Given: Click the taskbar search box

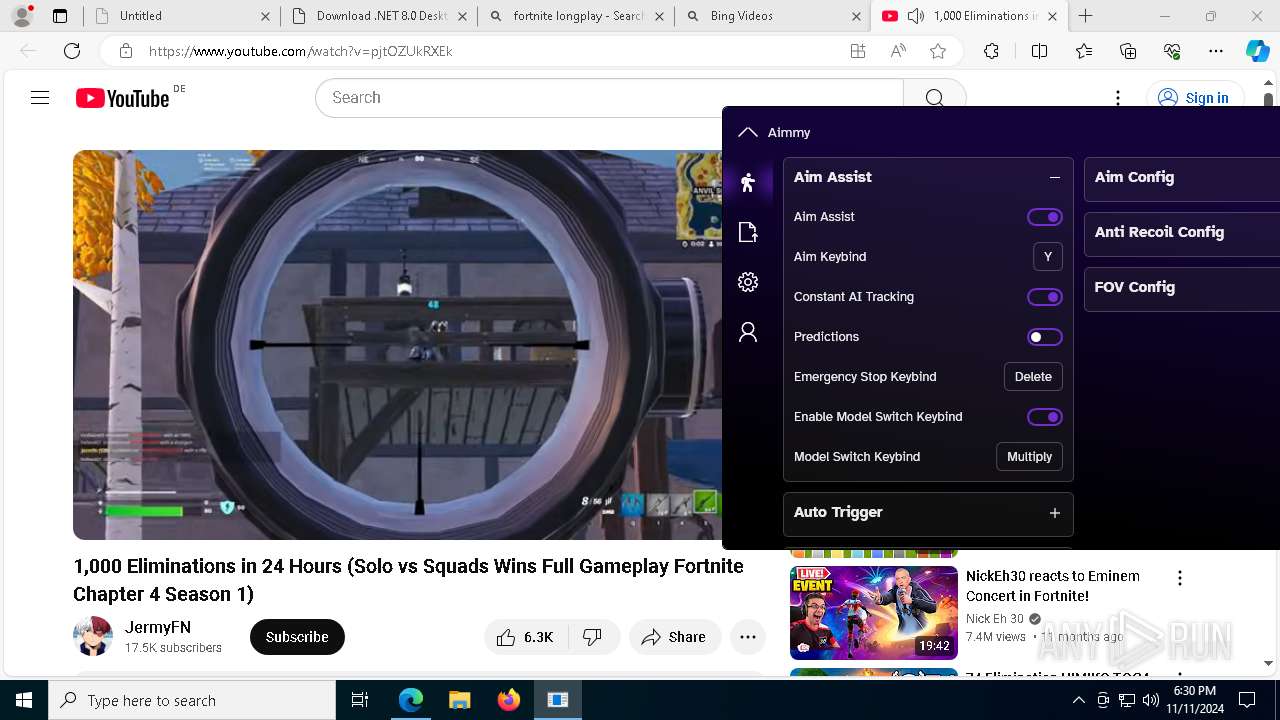Looking at the screenshot, I should point(192,700).
